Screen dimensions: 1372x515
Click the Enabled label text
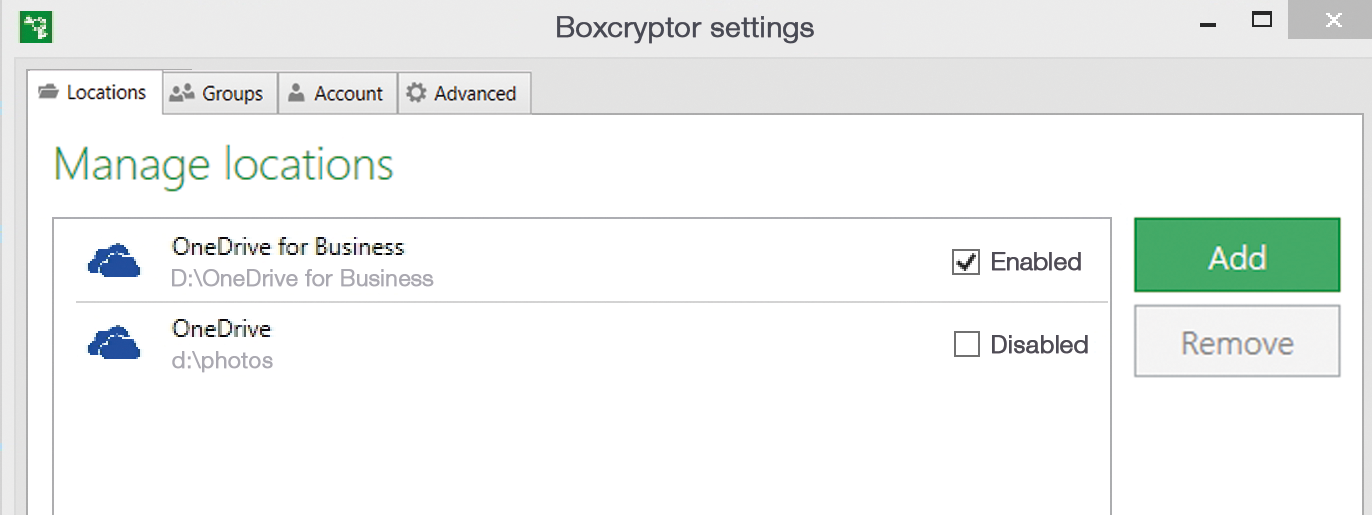coord(1036,262)
